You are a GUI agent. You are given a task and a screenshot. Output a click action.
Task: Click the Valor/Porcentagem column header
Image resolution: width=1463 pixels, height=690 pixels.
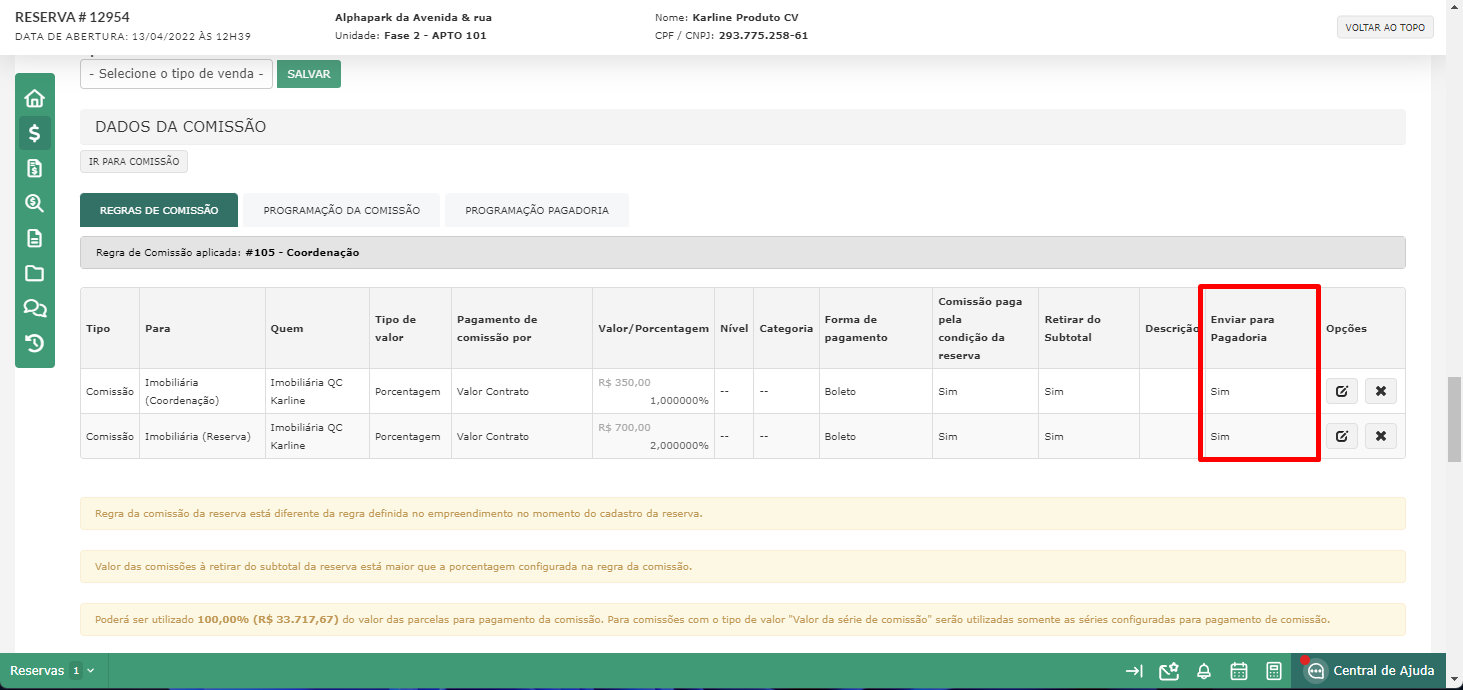(x=653, y=328)
